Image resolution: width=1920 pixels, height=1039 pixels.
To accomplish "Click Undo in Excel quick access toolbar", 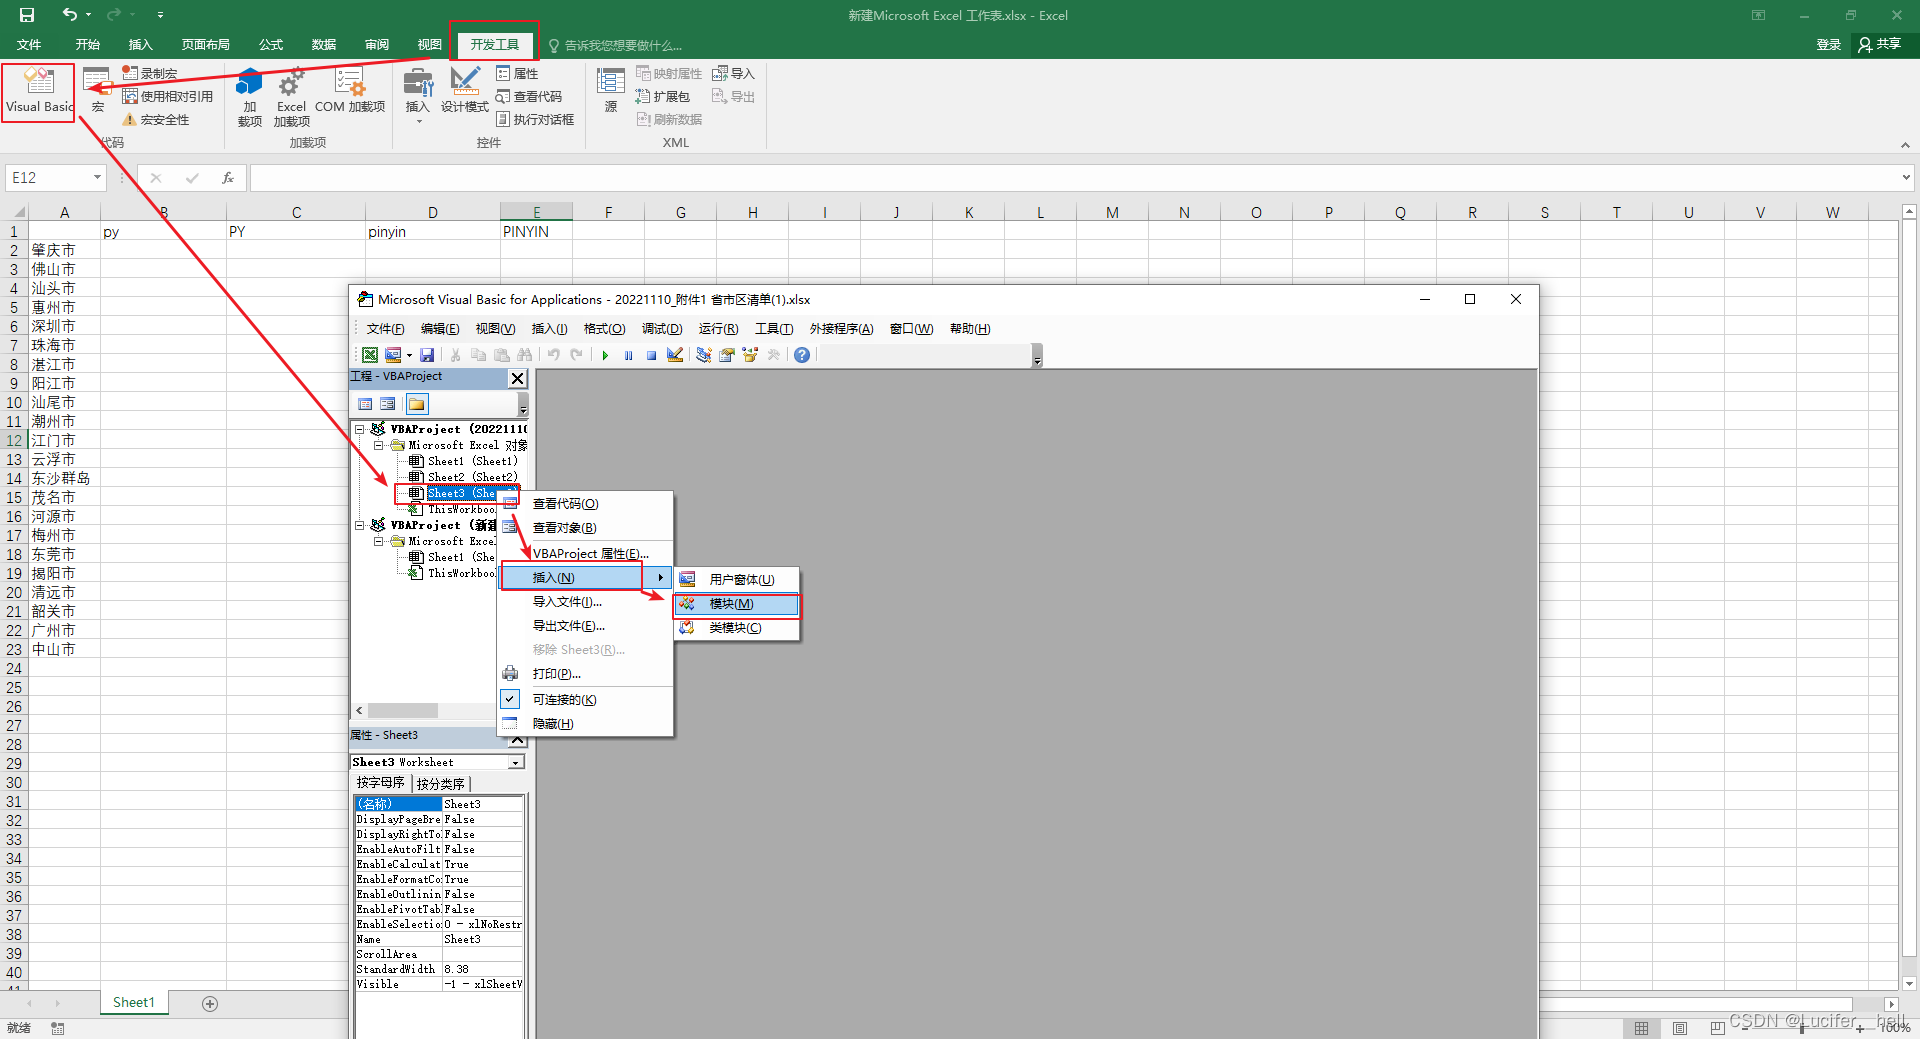I will coord(69,15).
